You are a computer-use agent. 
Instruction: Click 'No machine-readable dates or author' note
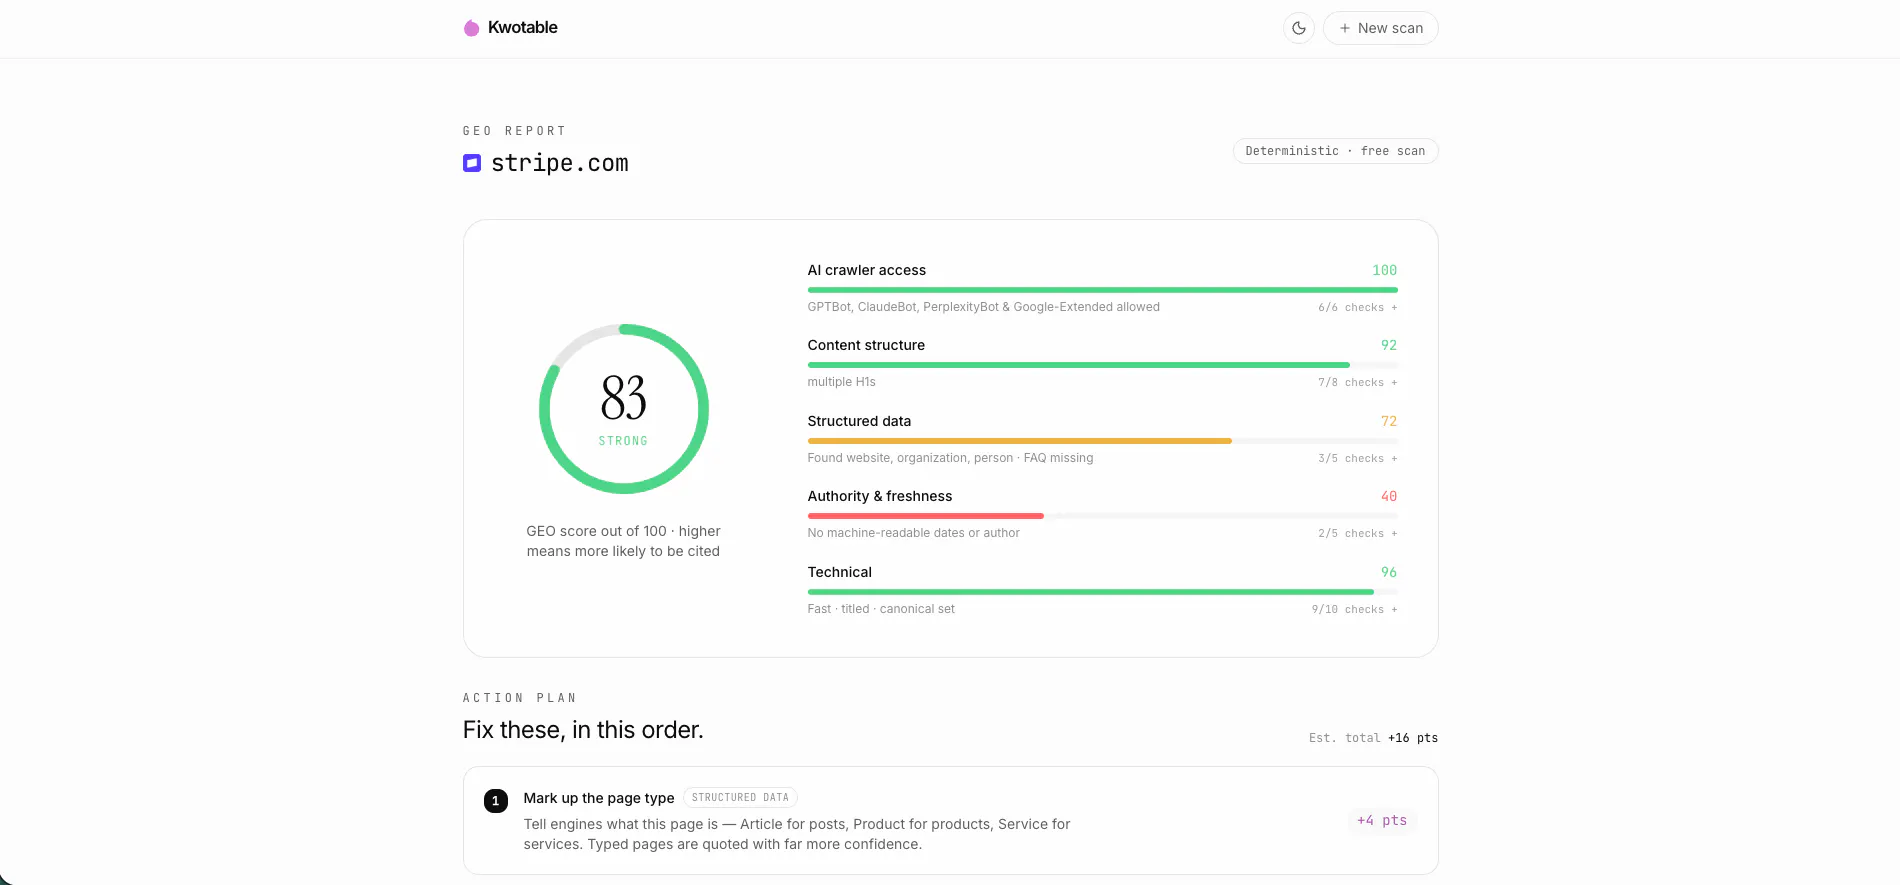click(x=914, y=533)
